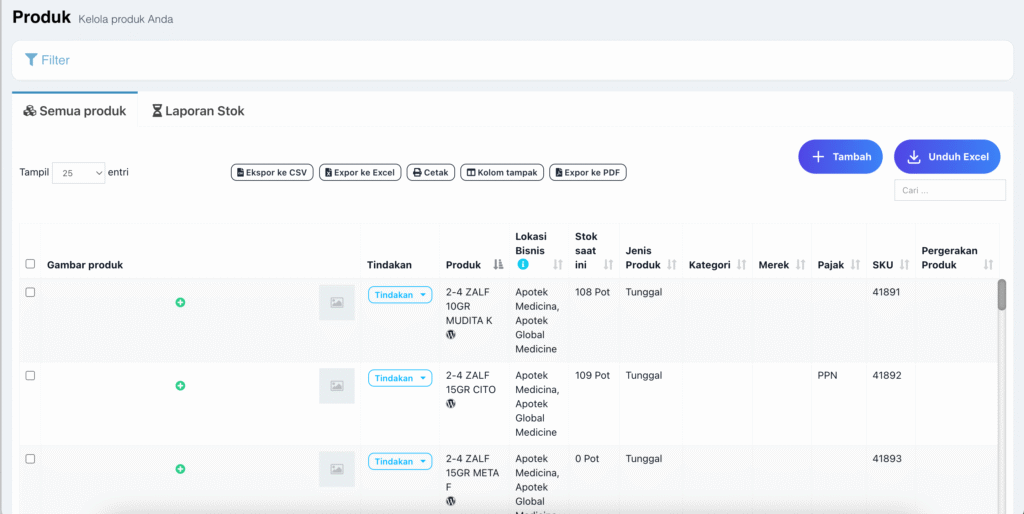The height and width of the screenshot is (514, 1024).
Task: Click the green plus icon in 15GR CITO row
Action: point(180,385)
